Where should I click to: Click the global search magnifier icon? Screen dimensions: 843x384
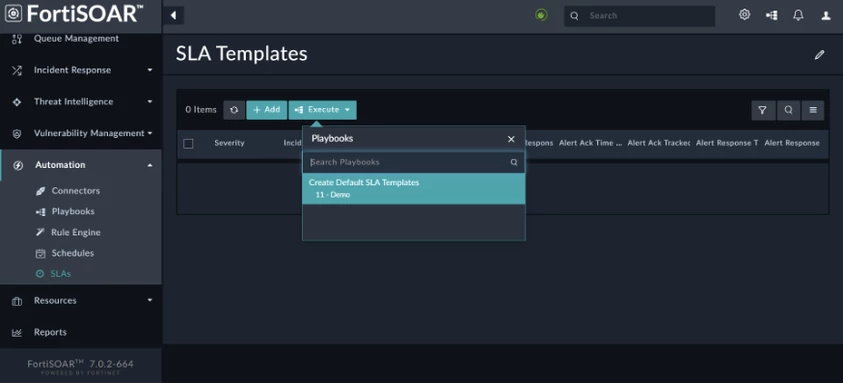(574, 16)
